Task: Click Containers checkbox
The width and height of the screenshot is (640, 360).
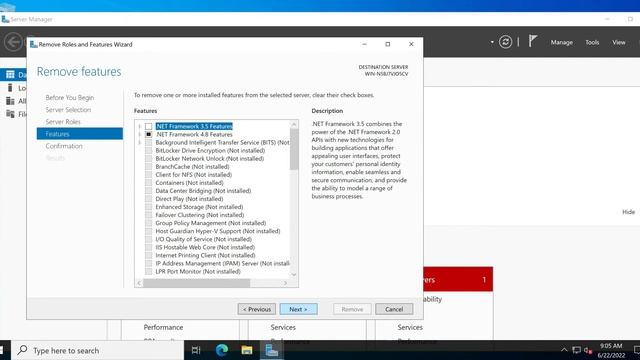Action: [x=149, y=183]
